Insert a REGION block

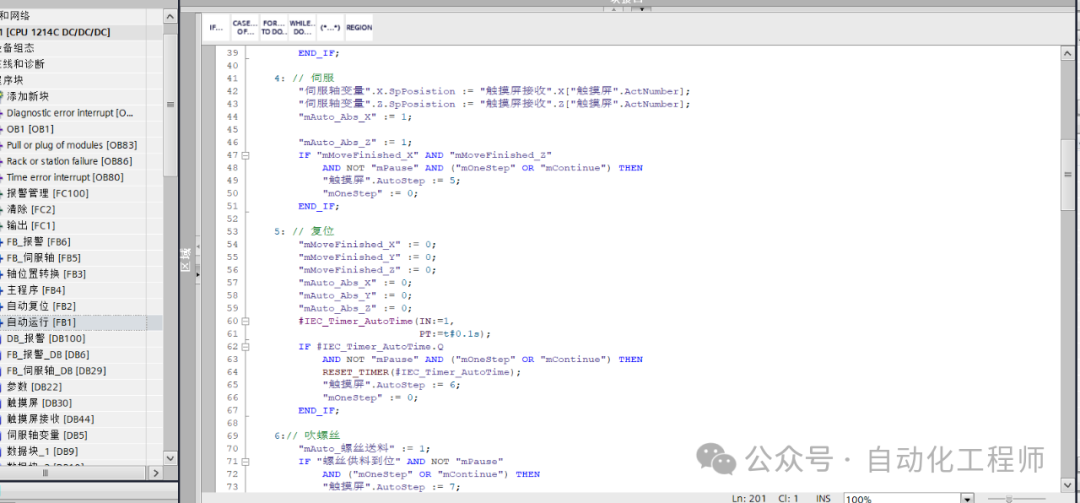(359, 28)
